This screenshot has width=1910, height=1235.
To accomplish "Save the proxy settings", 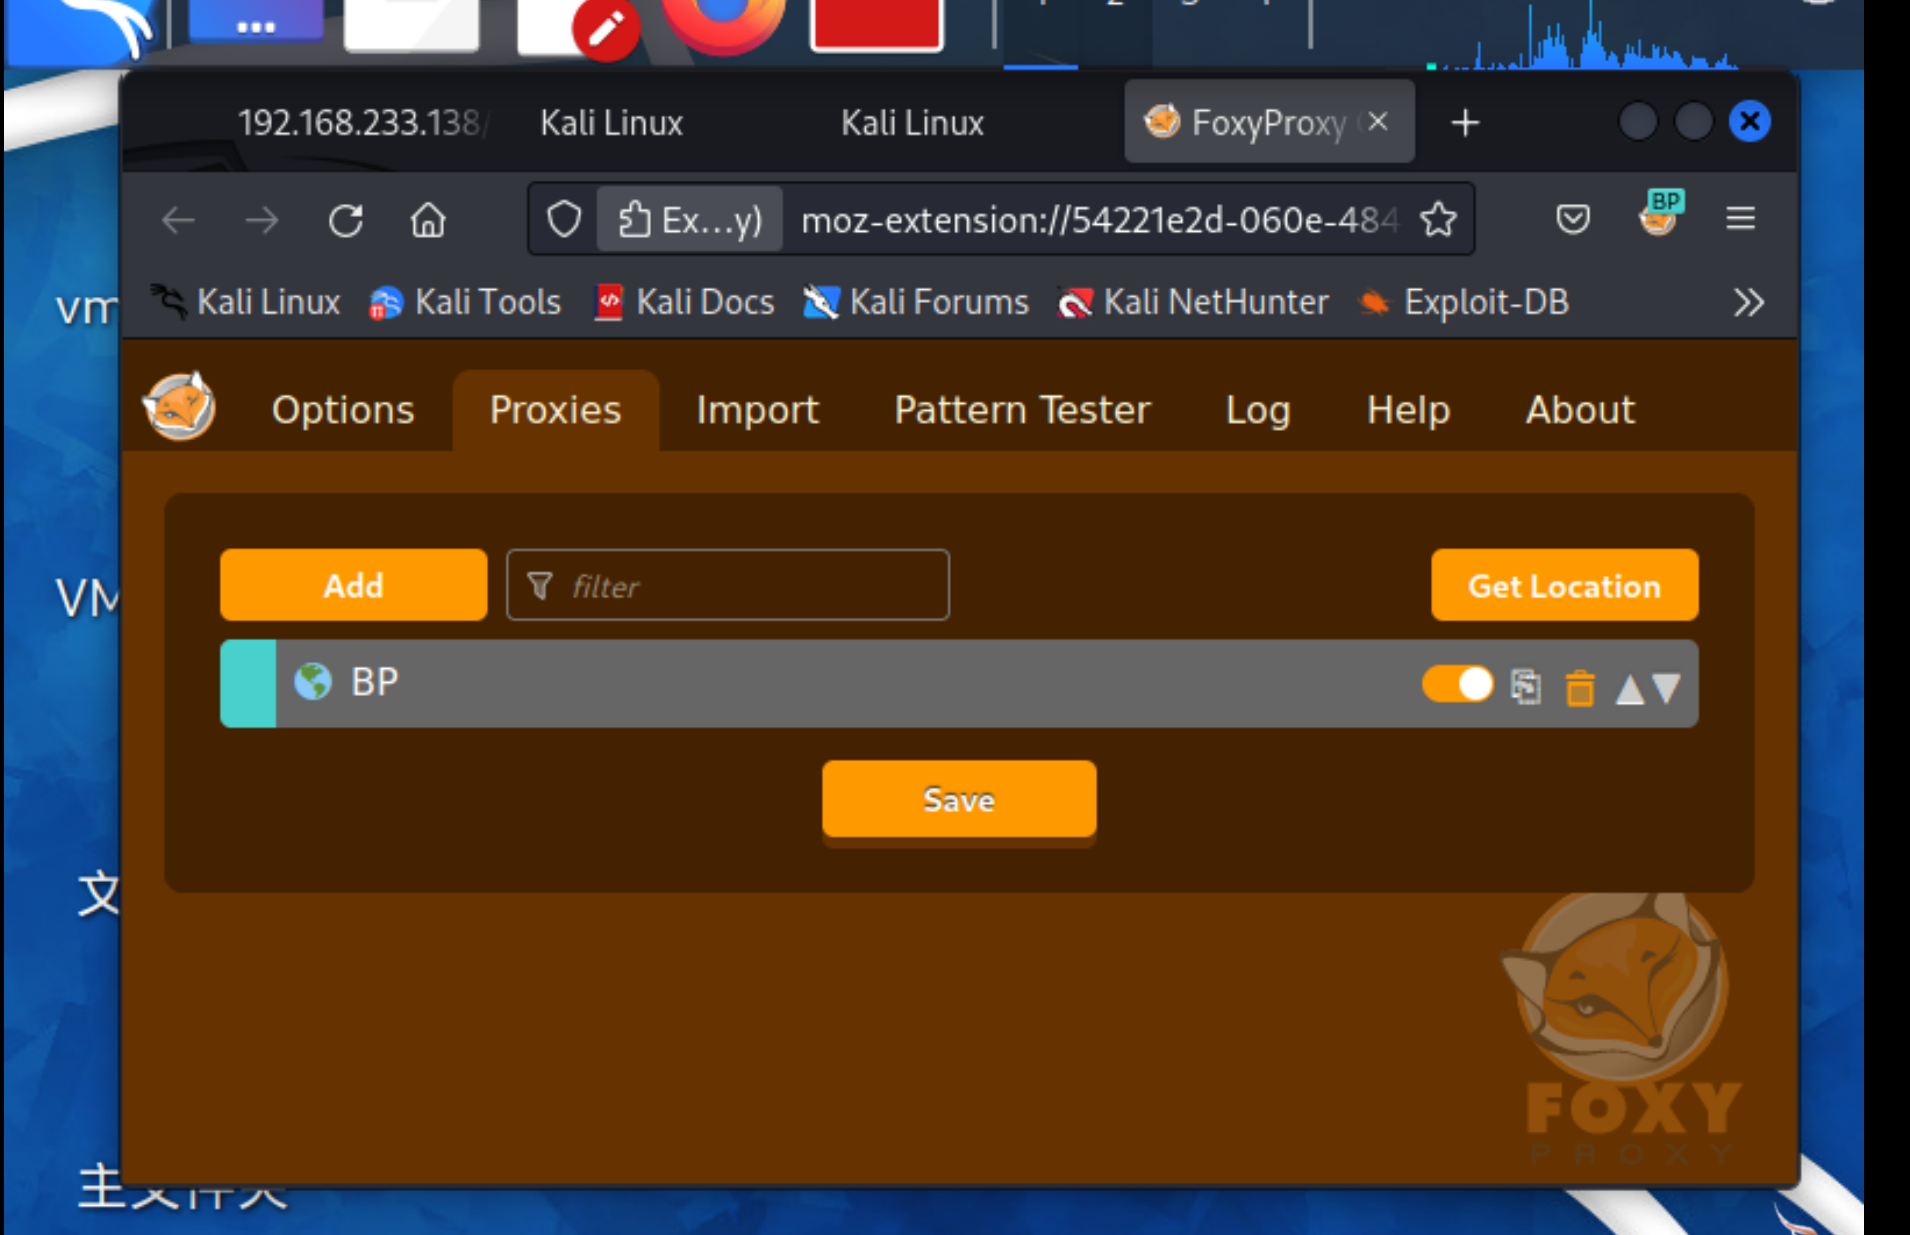I will tap(959, 799).
